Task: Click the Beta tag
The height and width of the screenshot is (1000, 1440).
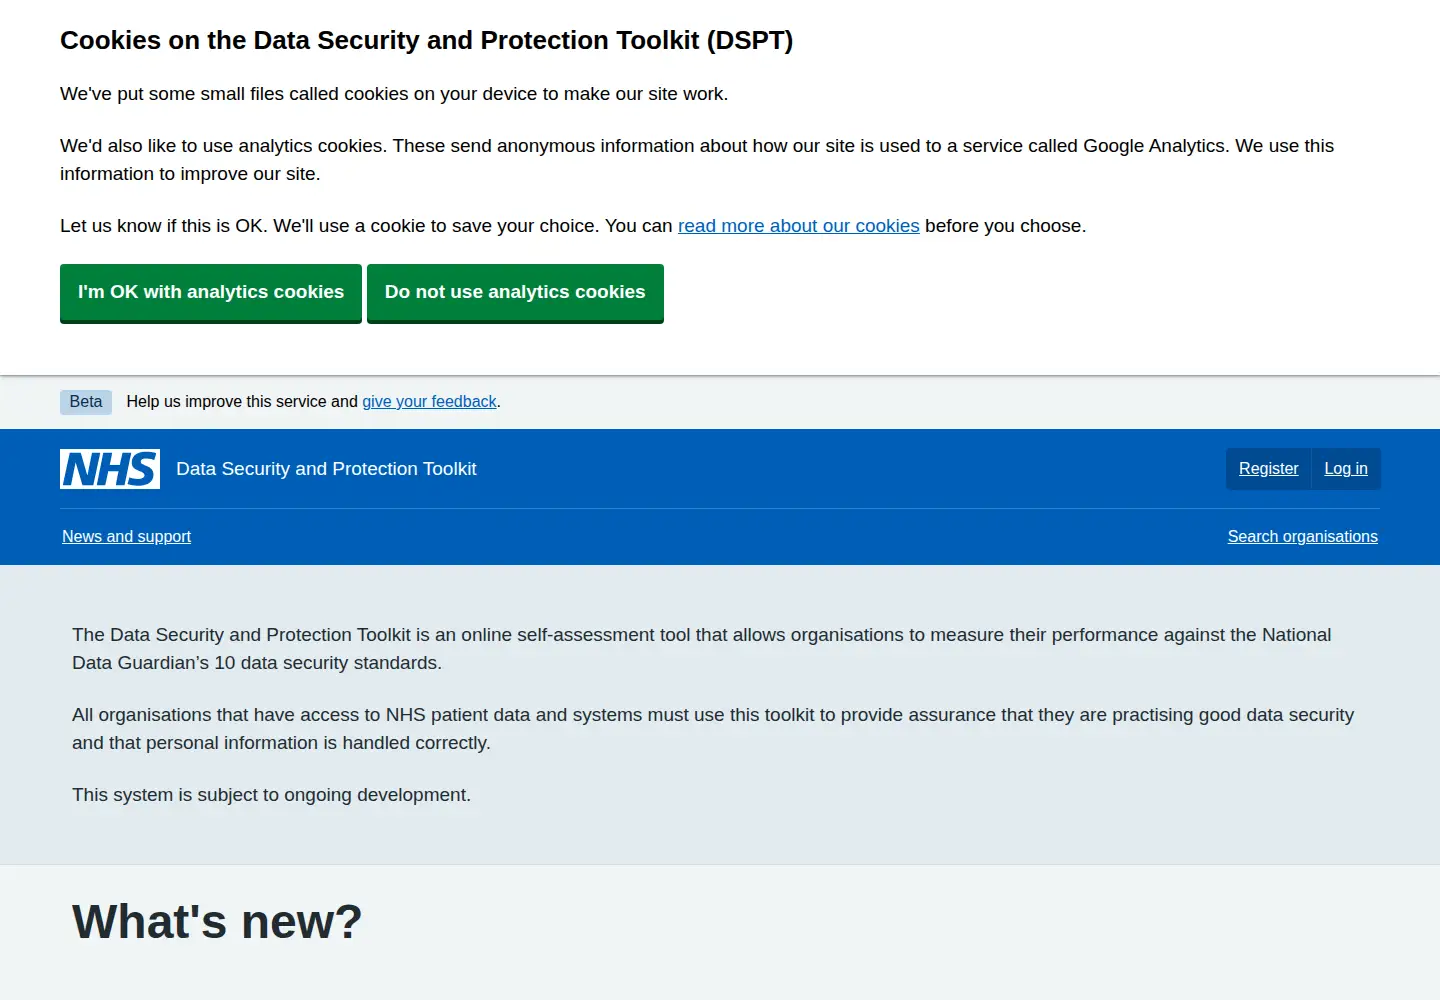Action: [x=86, y=402]
